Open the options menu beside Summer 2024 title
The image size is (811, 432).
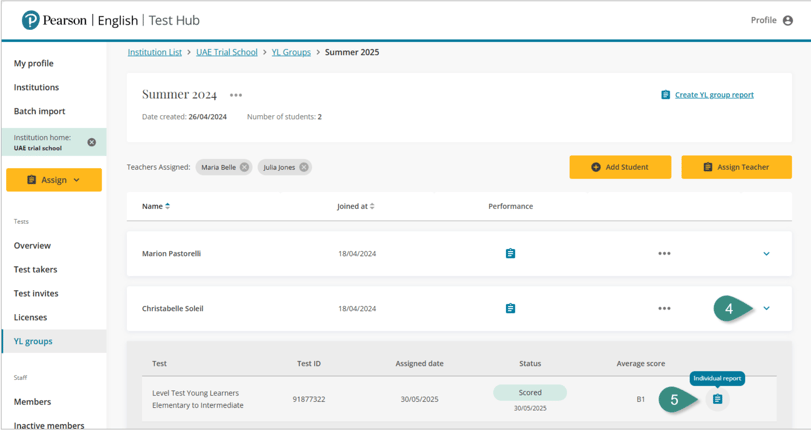(x=236, y=96)
